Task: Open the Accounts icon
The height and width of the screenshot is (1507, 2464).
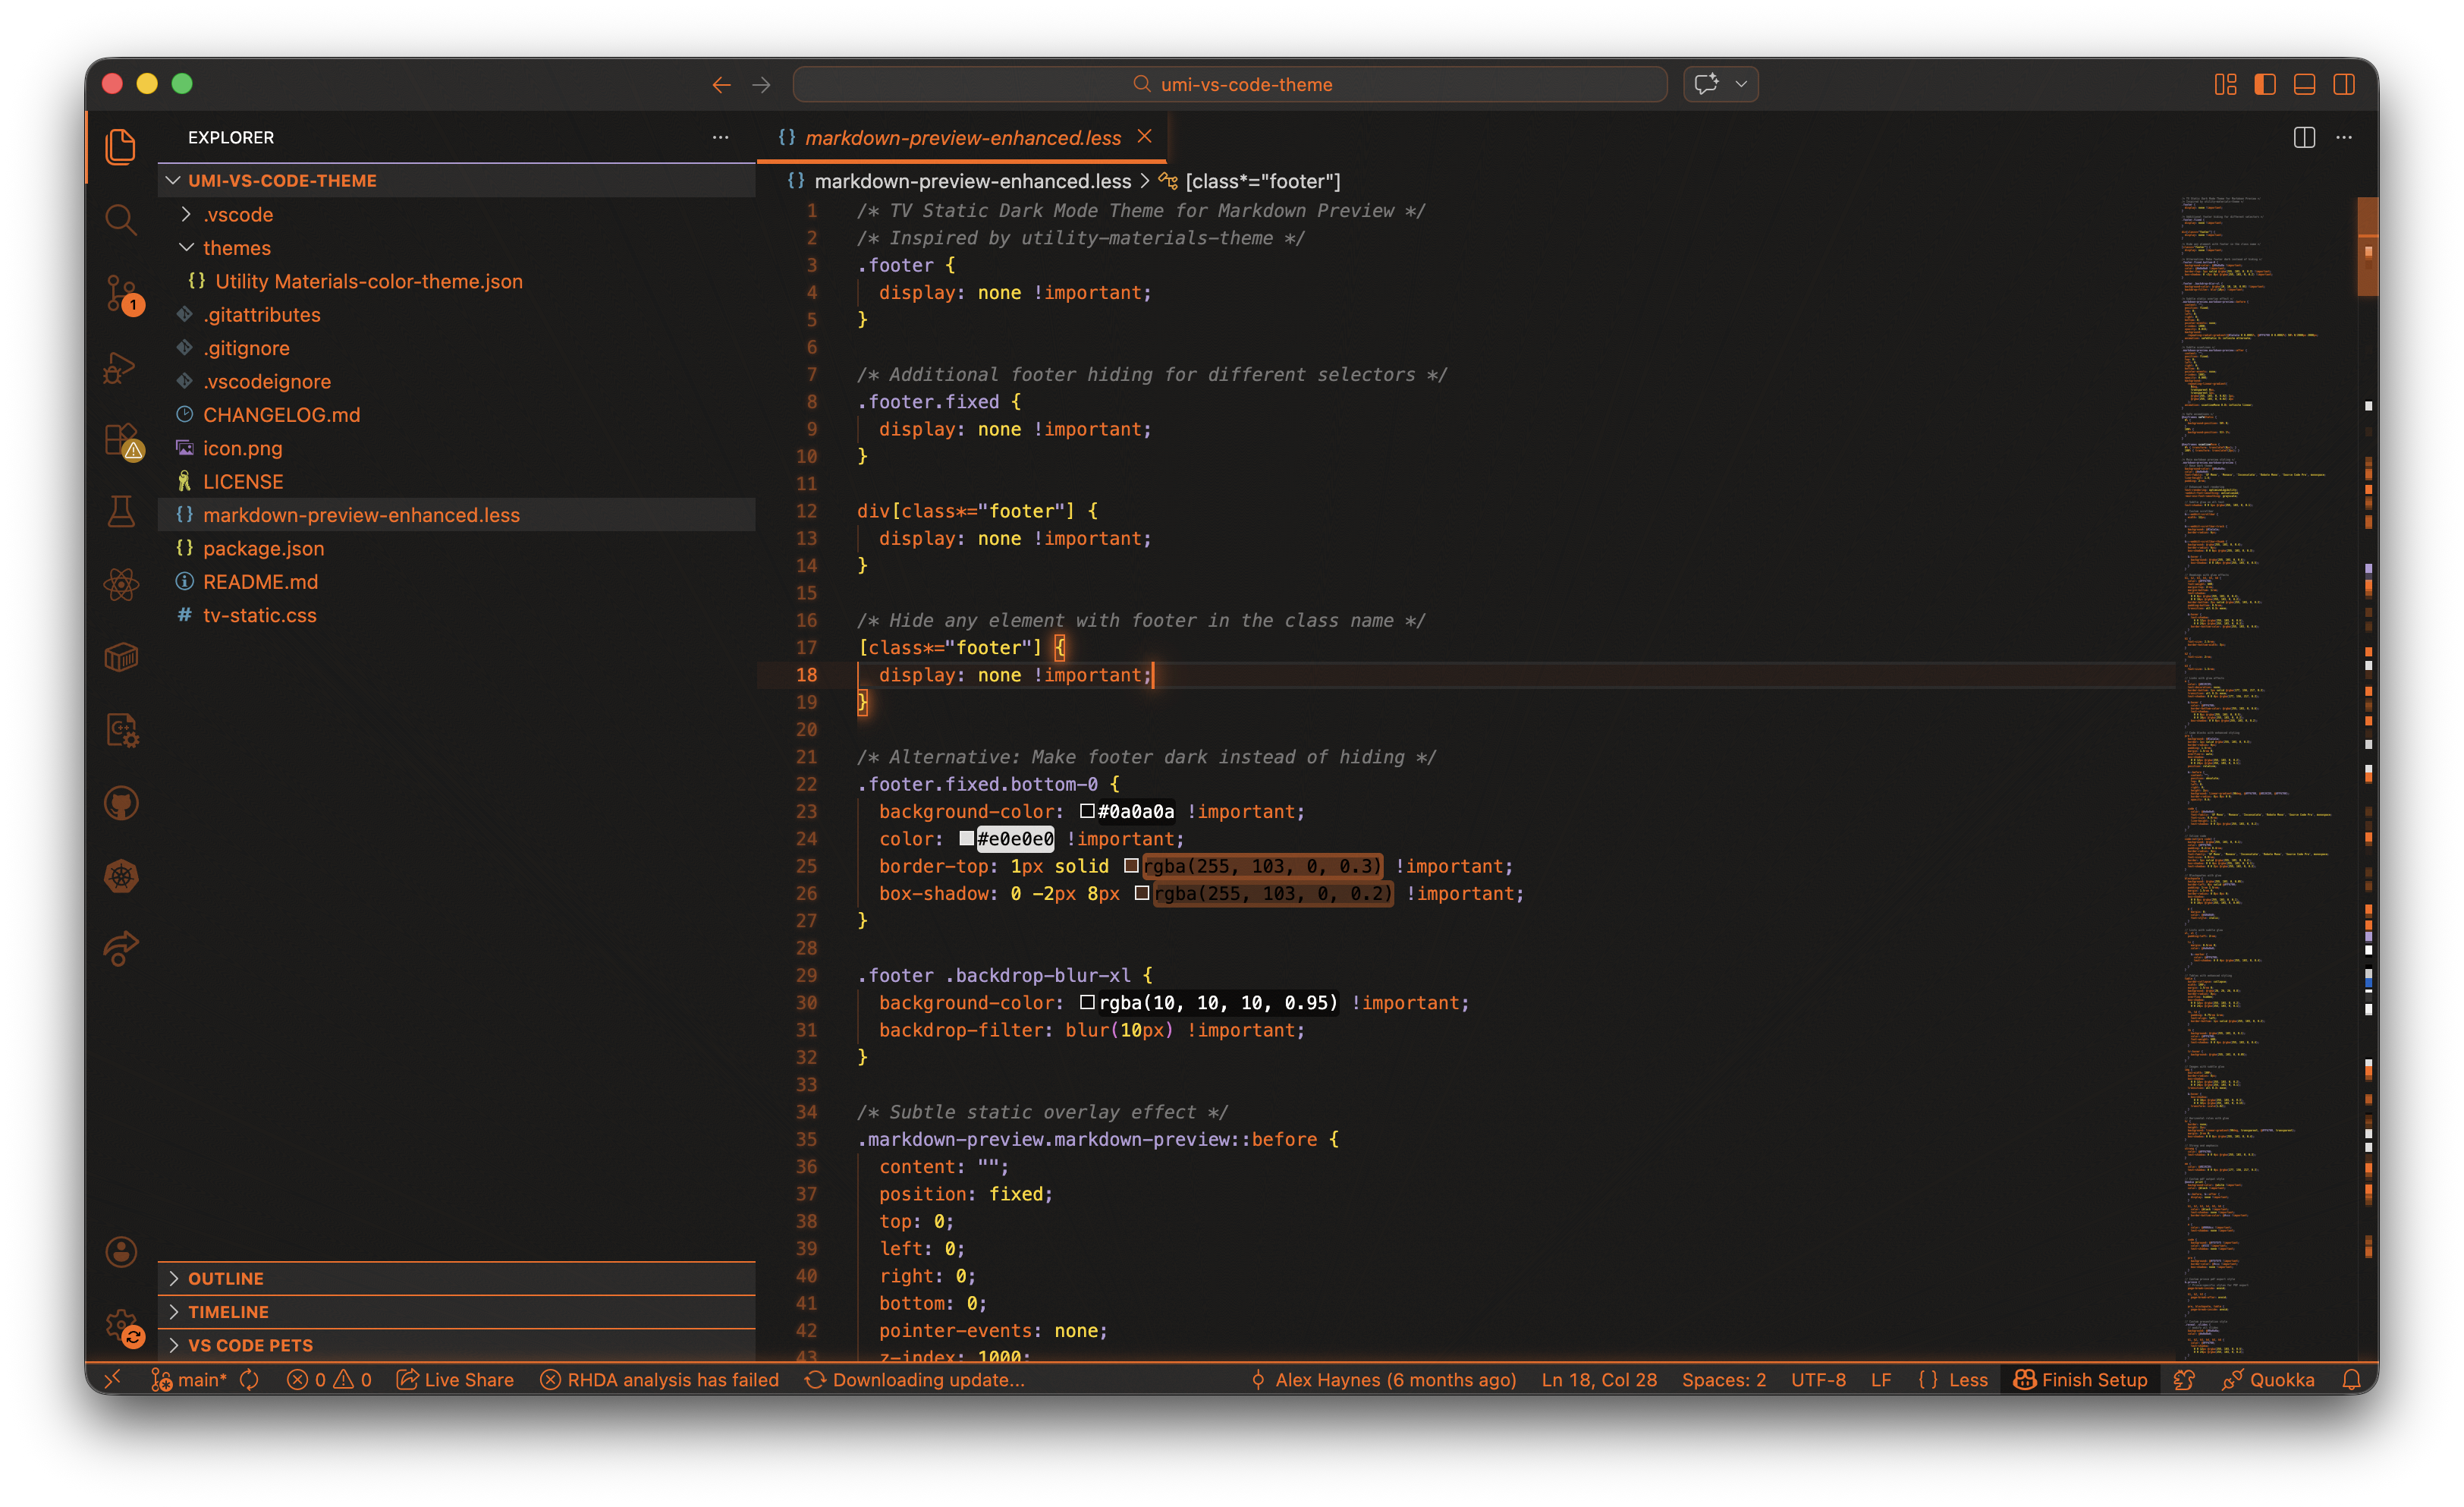Action: [121, 1251]
